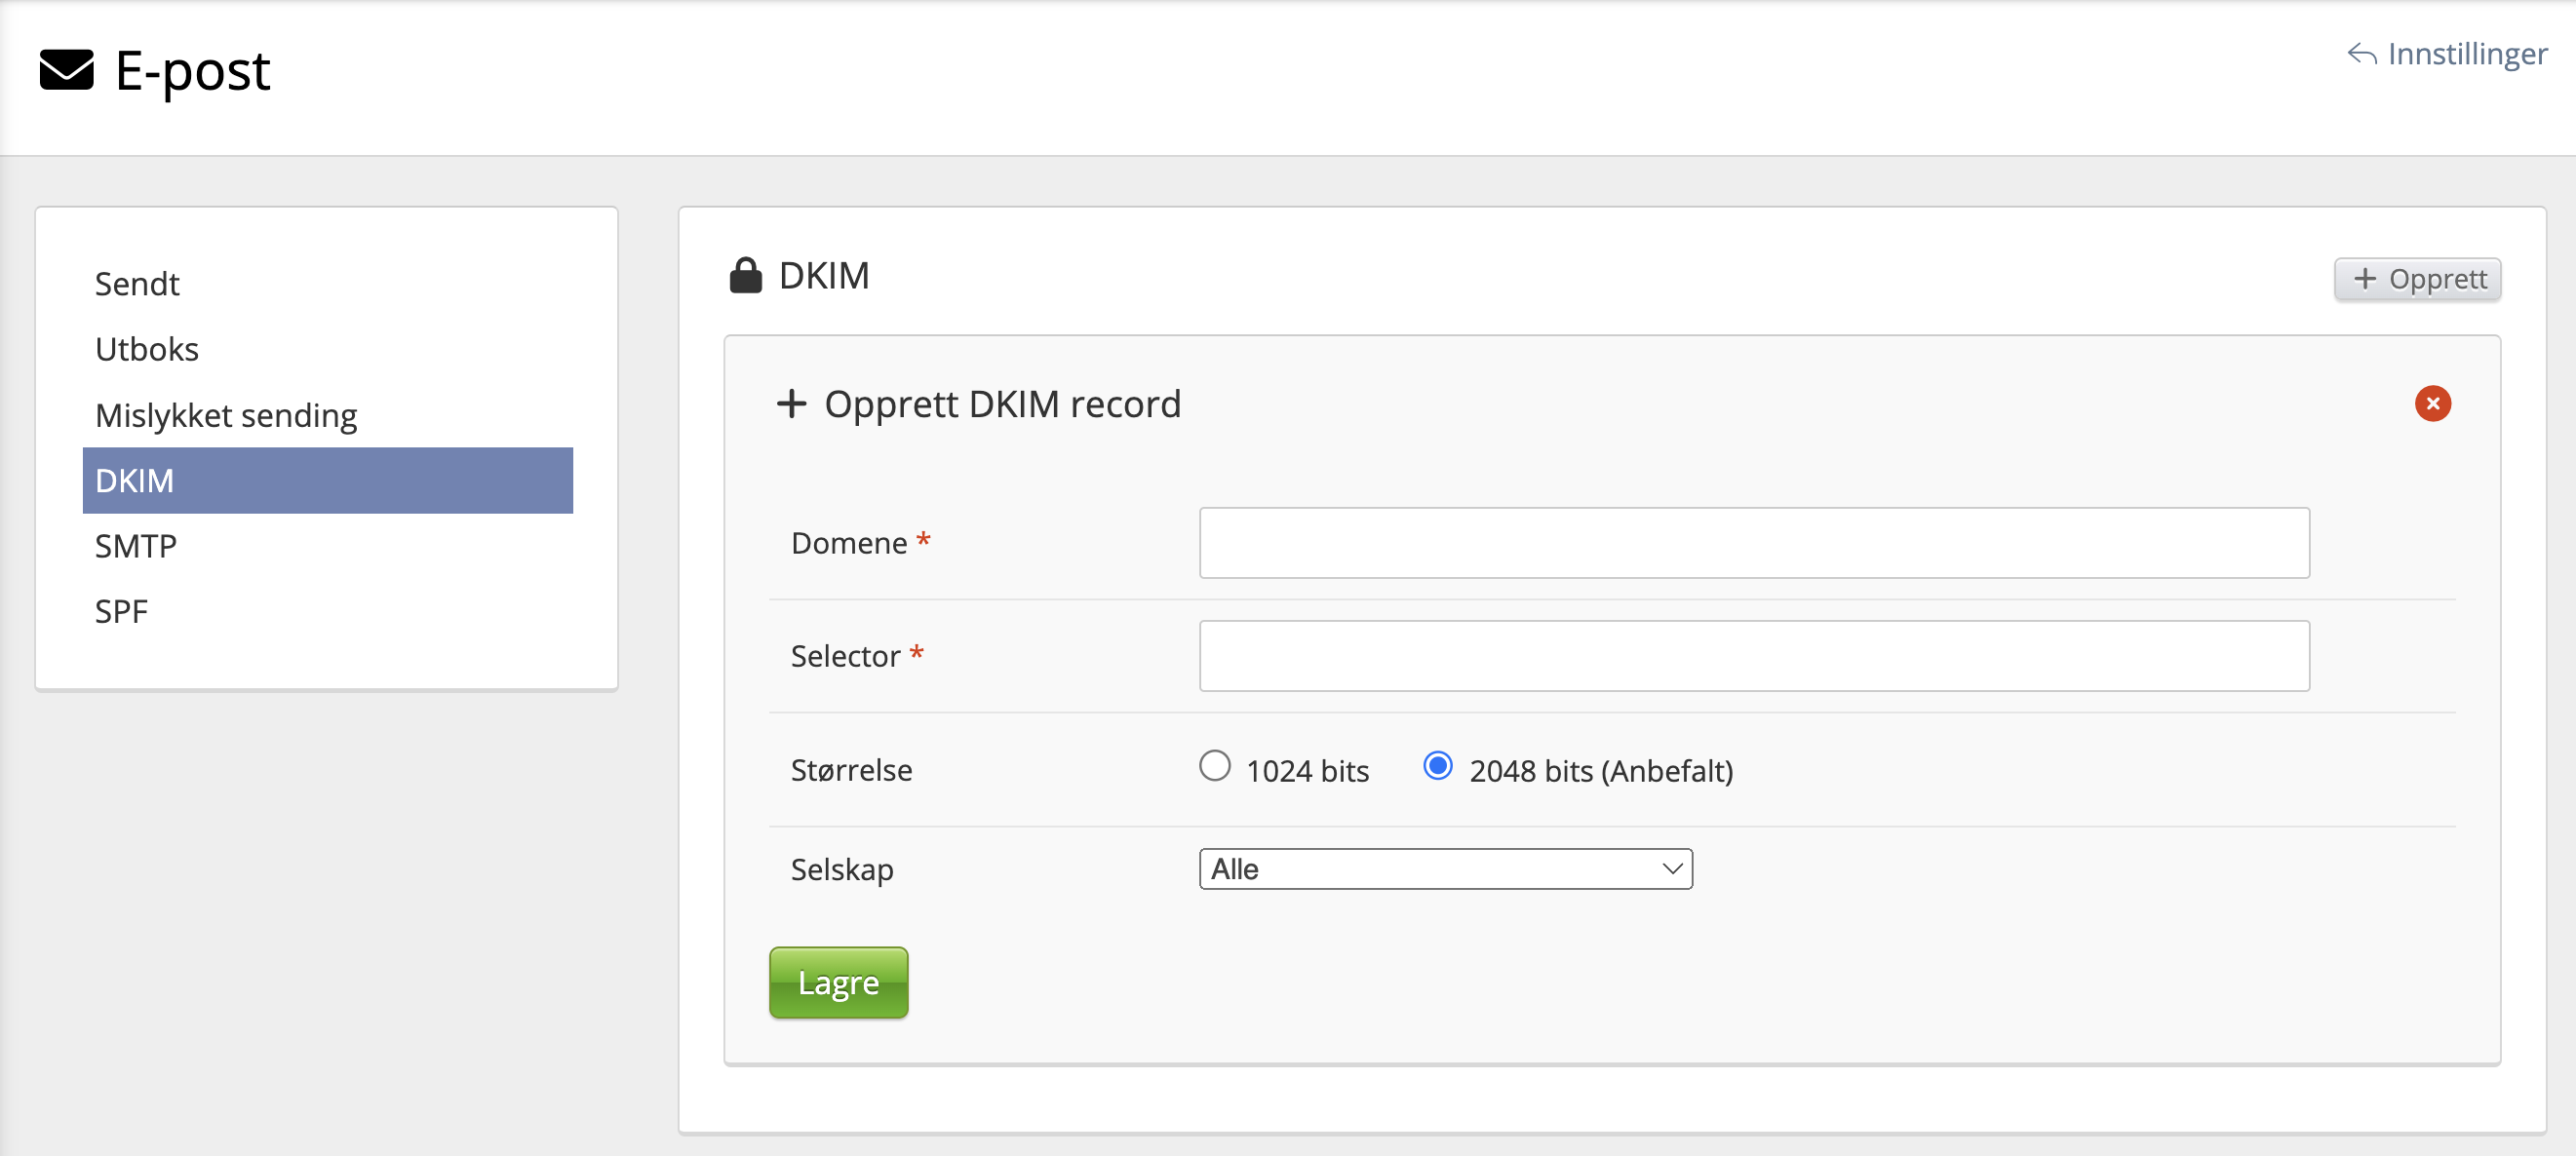Click the Størrelse label
The width and height of the screenshot is (2576, 1156).
[851, 770]
